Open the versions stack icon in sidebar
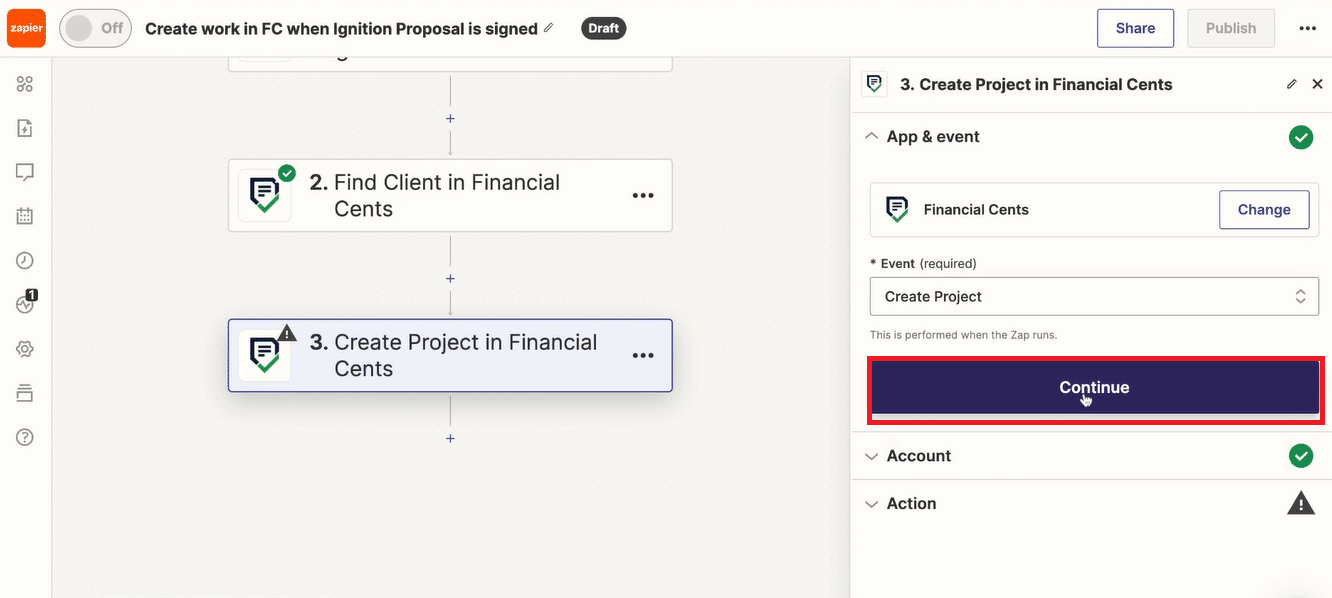The image size is (1332, 598). pos(25,393)
